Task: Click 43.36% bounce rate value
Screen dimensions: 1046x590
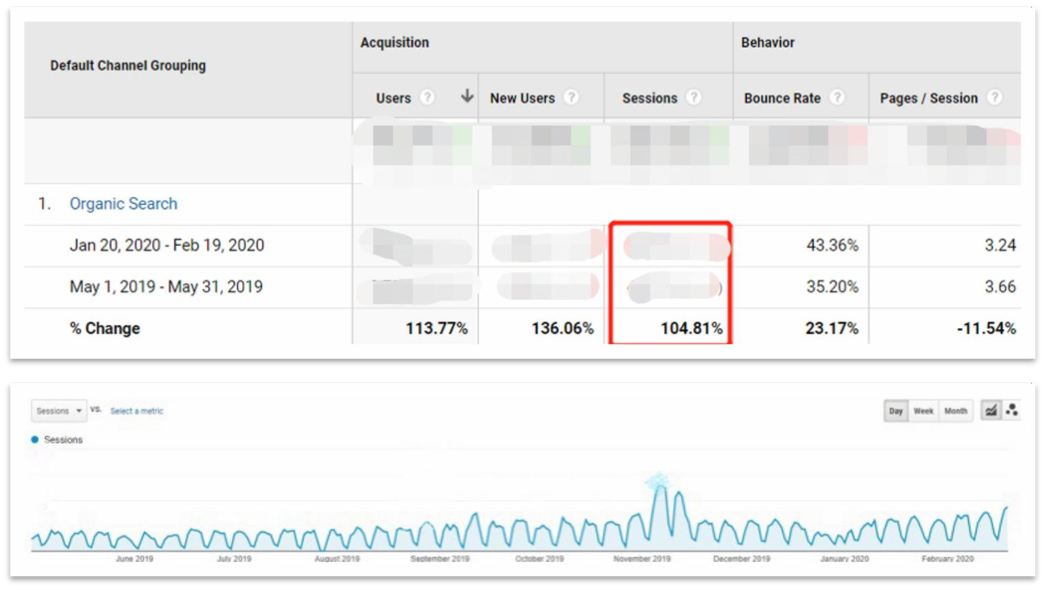Action: [x=833, y=246]
